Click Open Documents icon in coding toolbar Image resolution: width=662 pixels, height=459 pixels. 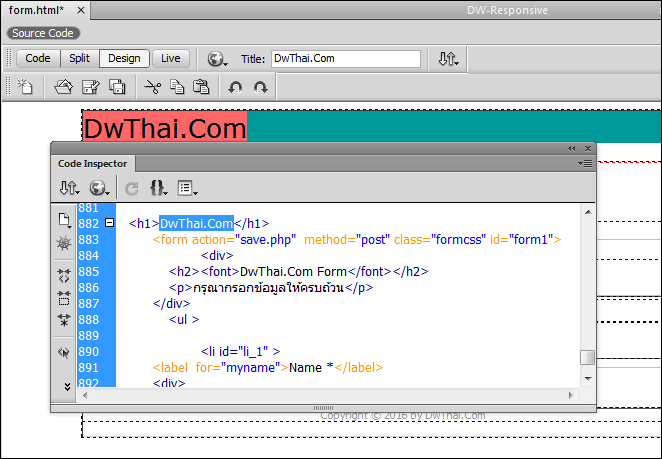[x=64, y=220]
